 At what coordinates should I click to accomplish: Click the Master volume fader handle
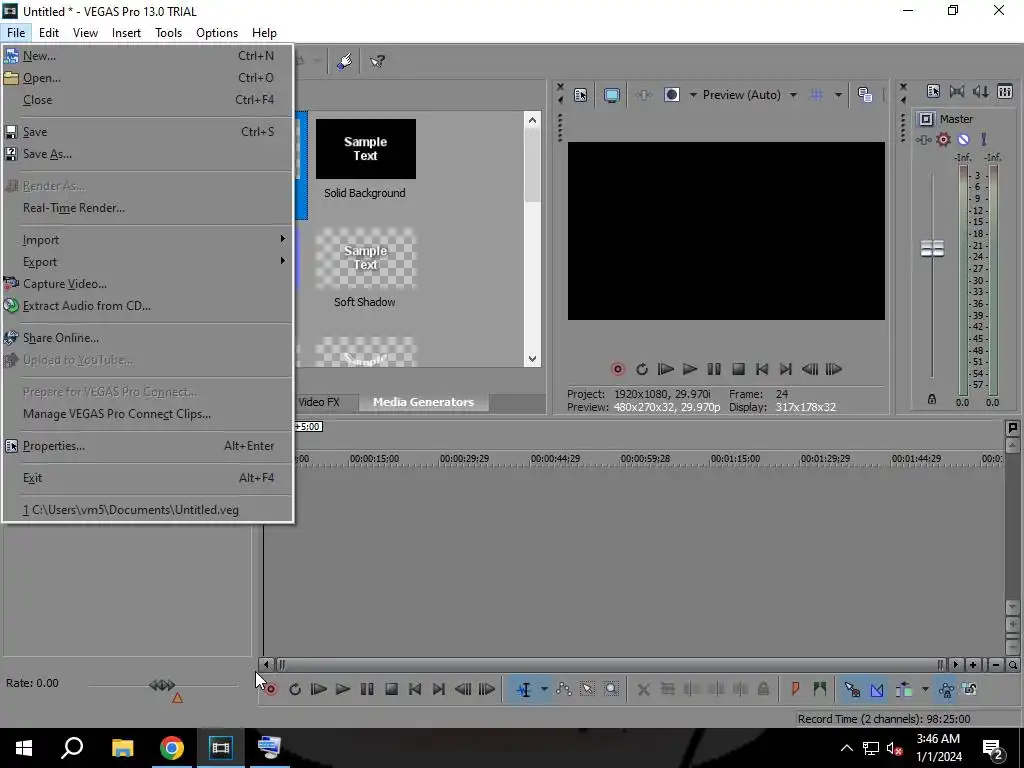[932, 248]
